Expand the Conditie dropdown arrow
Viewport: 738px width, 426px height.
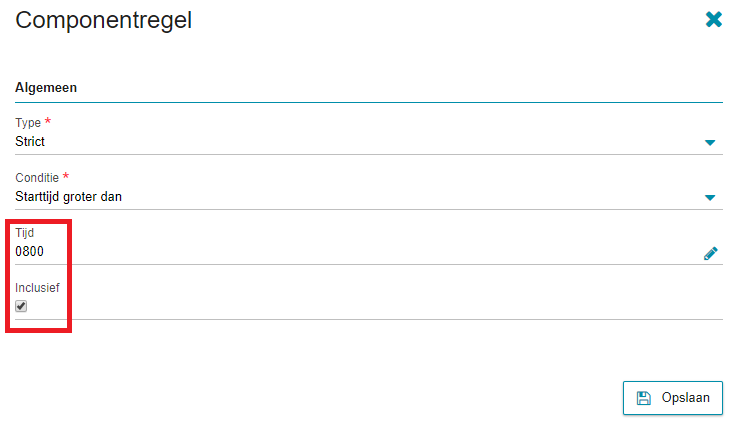coord(710,197)
